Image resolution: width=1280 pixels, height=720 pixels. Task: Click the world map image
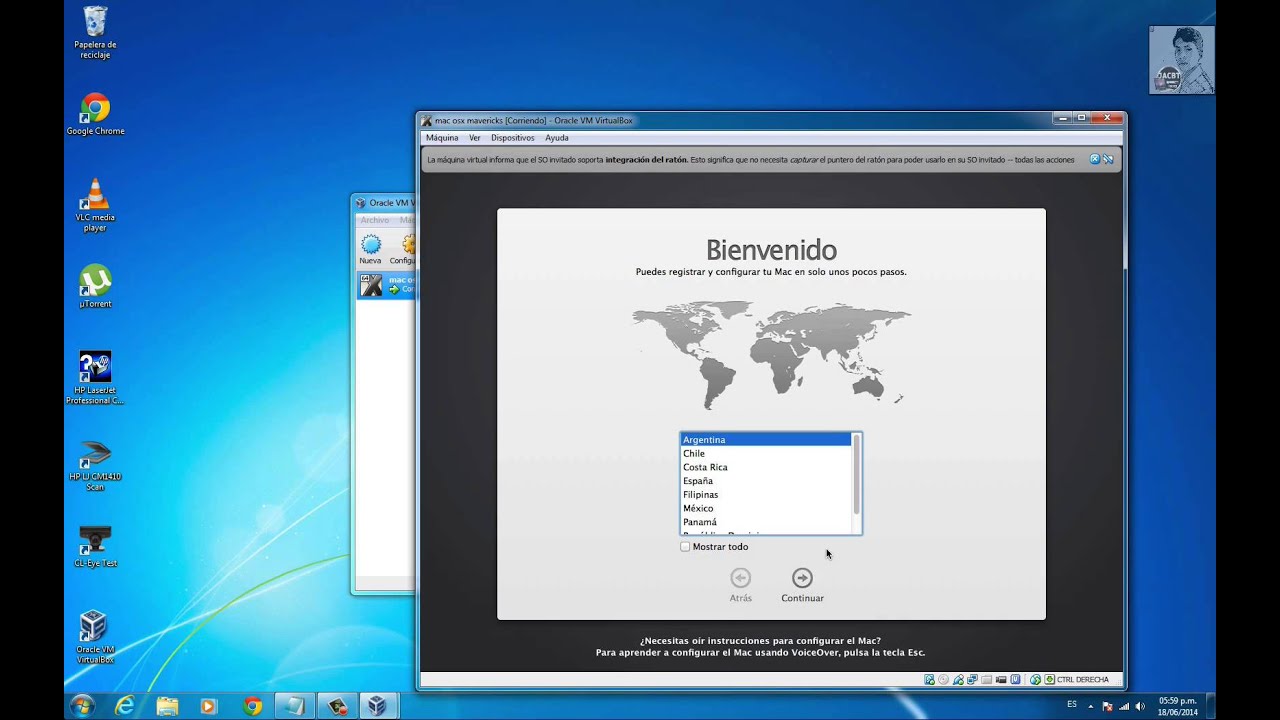771,354
